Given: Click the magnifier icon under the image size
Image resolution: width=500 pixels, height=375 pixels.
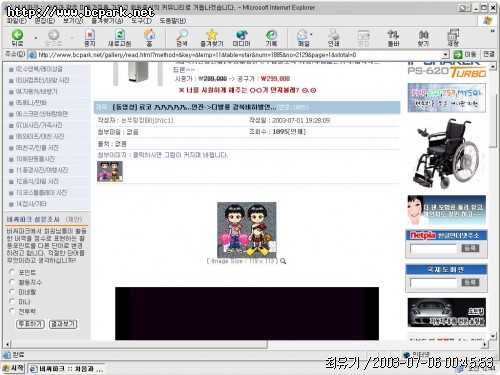Looking at the screenshot, I should coord(283,261).
